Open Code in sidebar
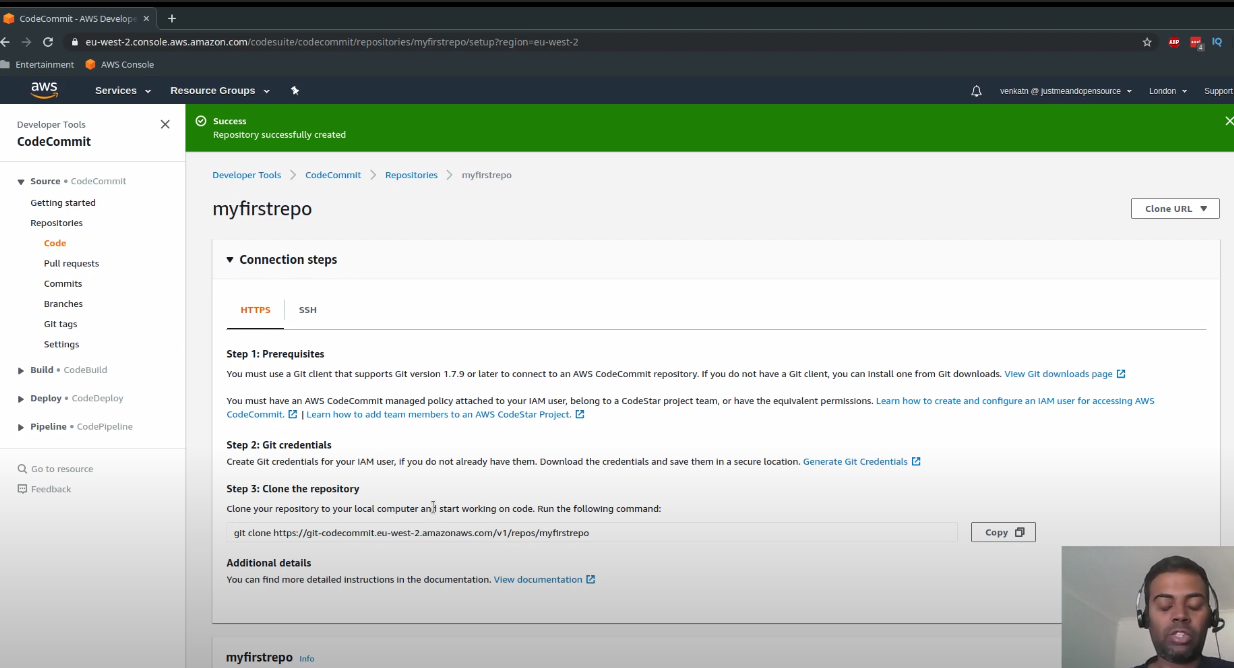This screenshot has width=1234, height=668. point(55,243)
